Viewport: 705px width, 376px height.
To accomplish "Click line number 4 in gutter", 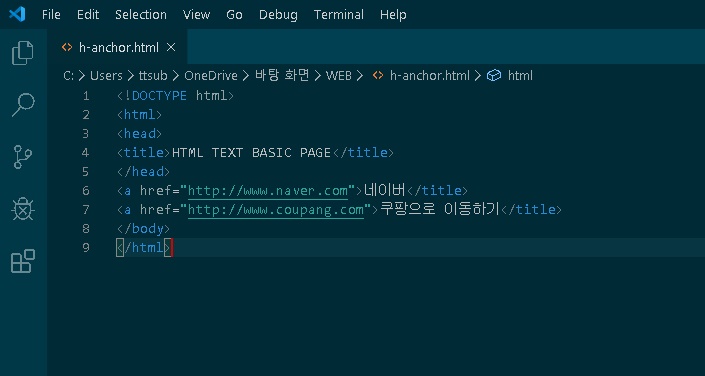I will coord(85,153).
